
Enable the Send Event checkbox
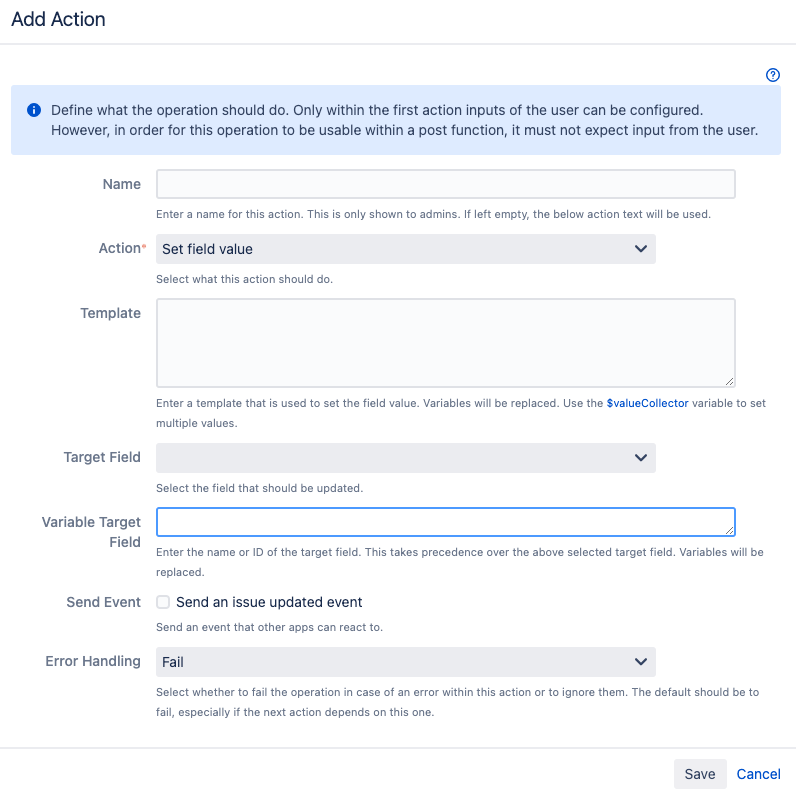click(x=163, y=602)
